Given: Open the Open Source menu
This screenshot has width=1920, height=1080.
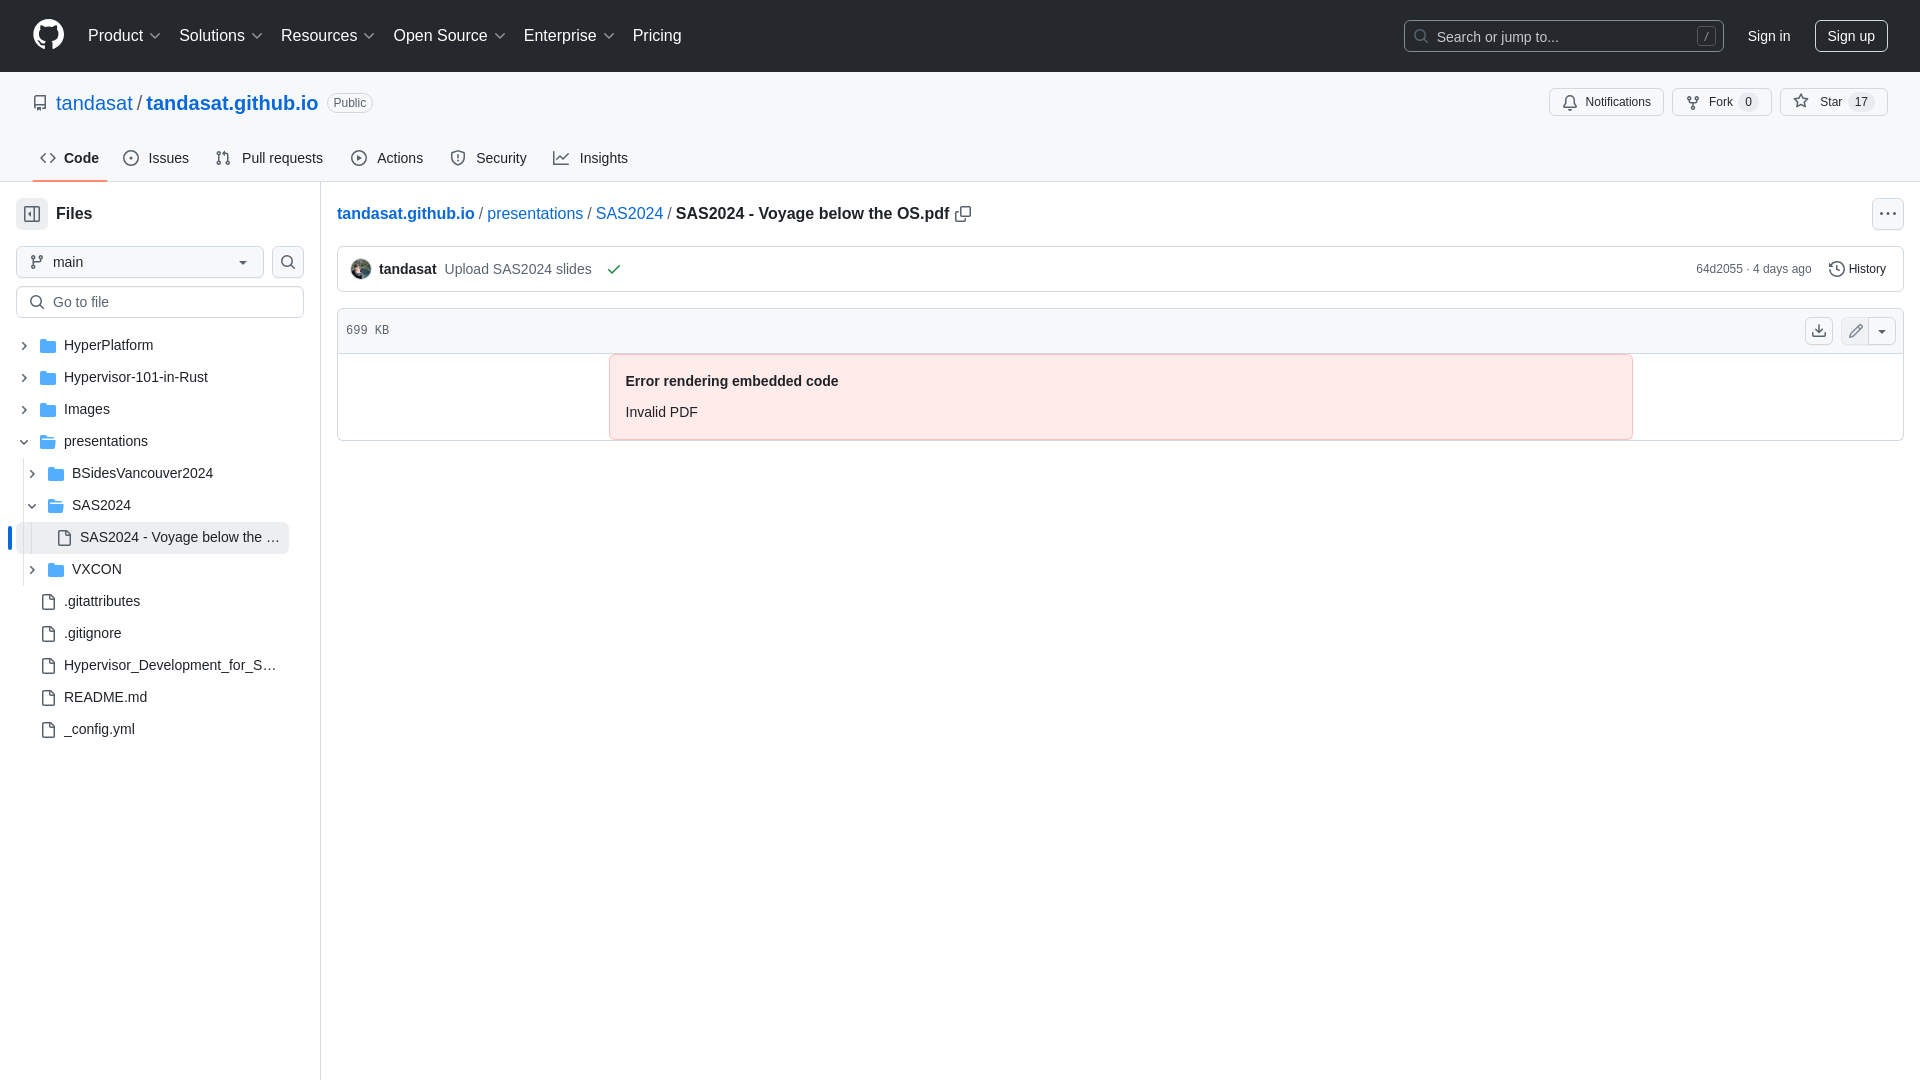Looking at the screenshot, I should [449, 36].
